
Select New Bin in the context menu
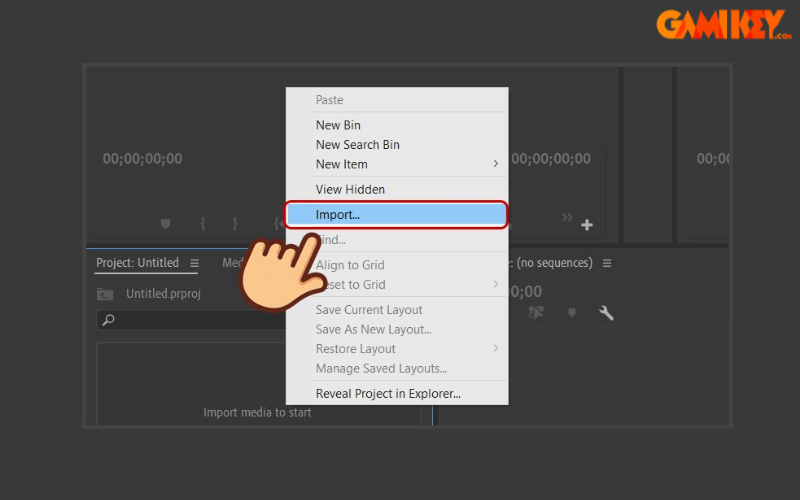point(338,125)
